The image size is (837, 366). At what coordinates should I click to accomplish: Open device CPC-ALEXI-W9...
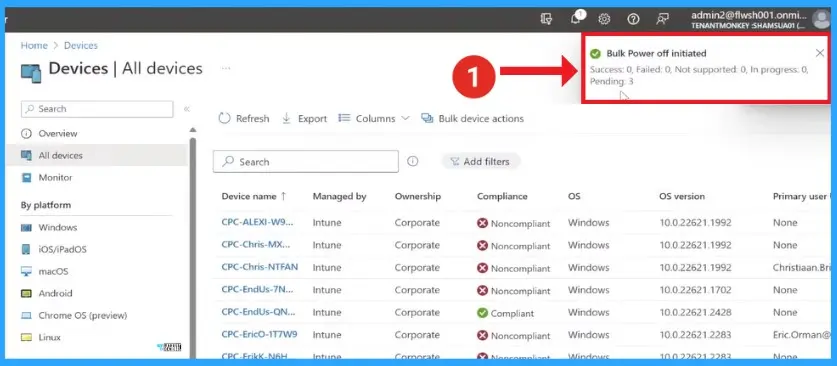pyautogui.click(x=257, y=222)
